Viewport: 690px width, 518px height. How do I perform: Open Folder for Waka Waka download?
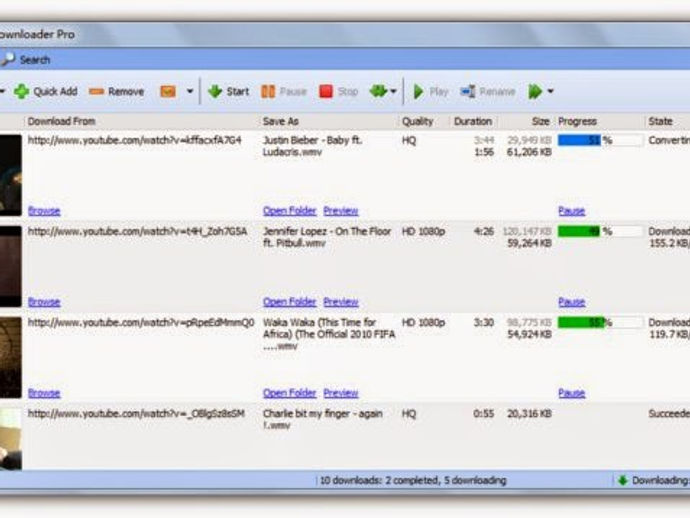pos(290,393)
